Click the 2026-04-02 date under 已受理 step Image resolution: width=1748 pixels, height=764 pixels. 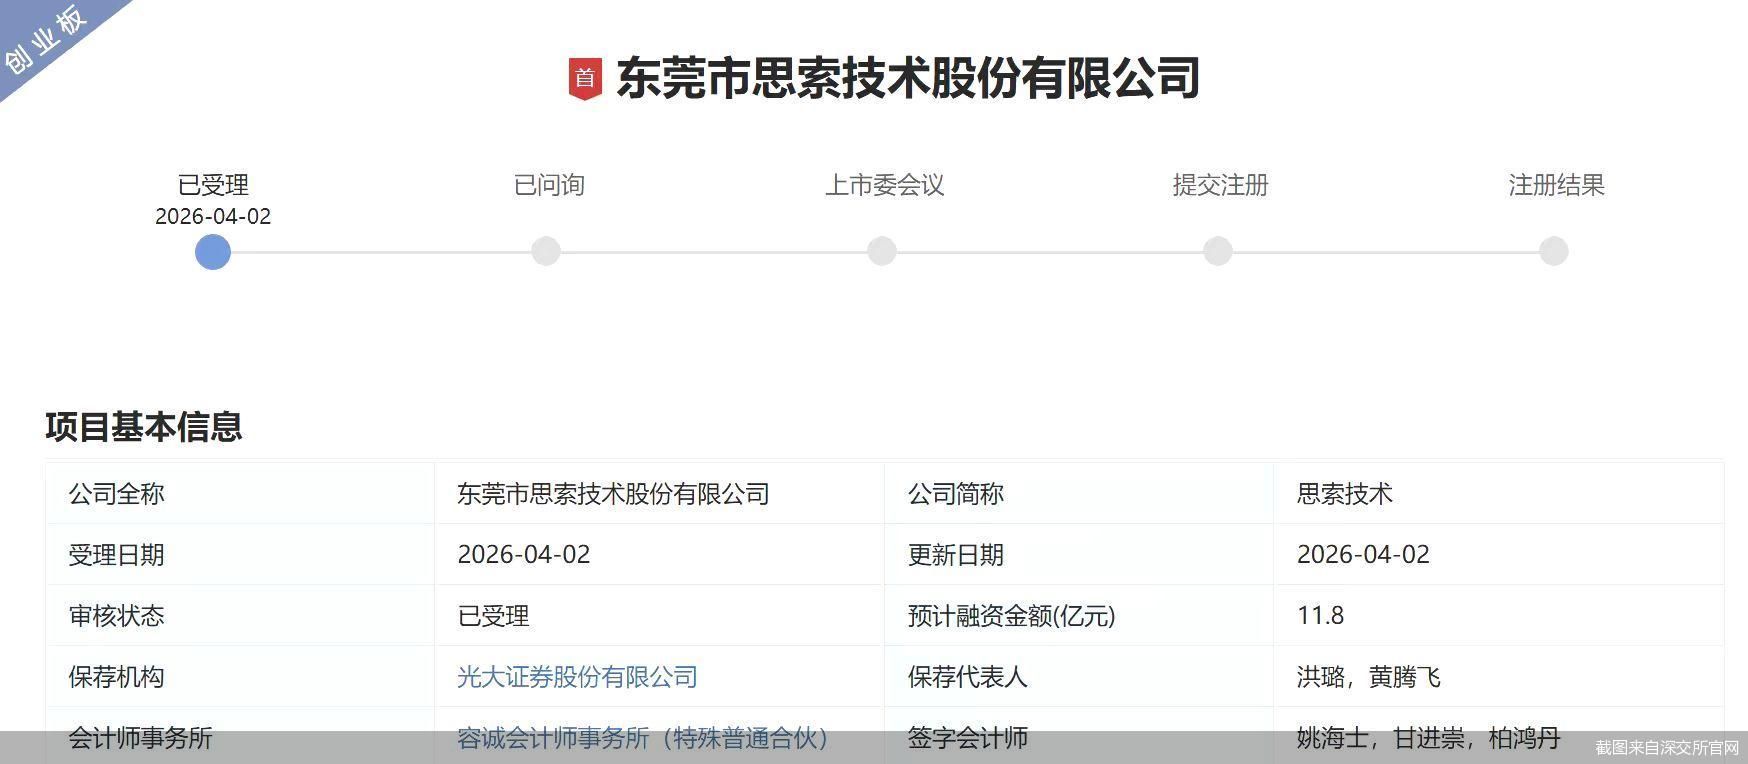[x=213, y=216]
